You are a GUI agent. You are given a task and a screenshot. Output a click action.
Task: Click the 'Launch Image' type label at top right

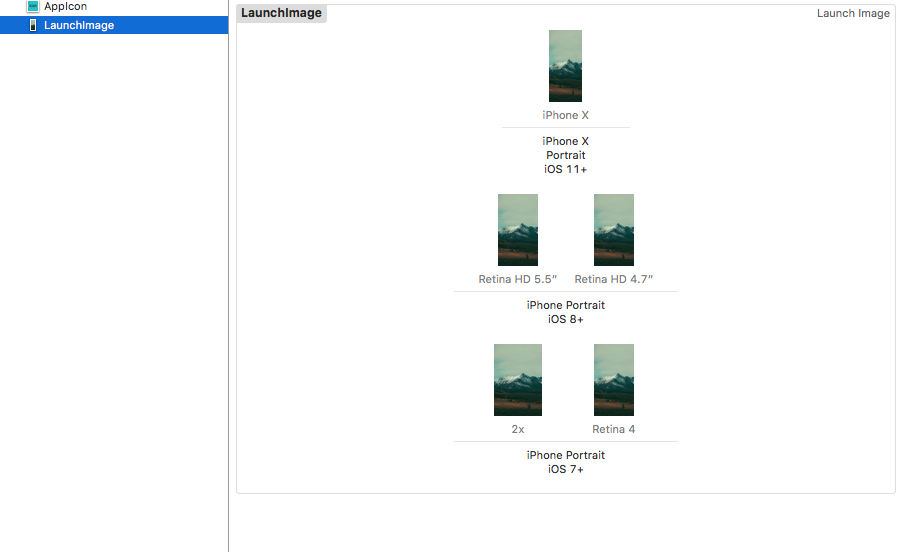(x=852, y=13)
